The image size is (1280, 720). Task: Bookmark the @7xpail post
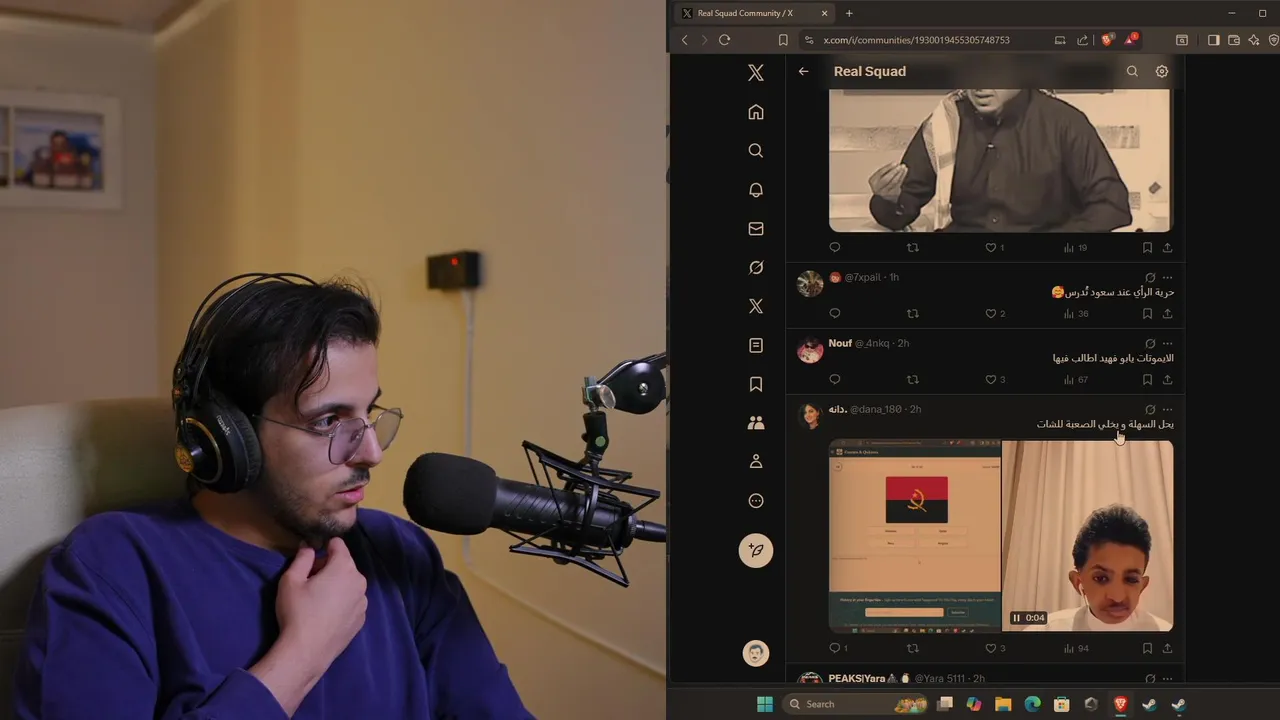pyautogui.click(x=1147, y=314)
